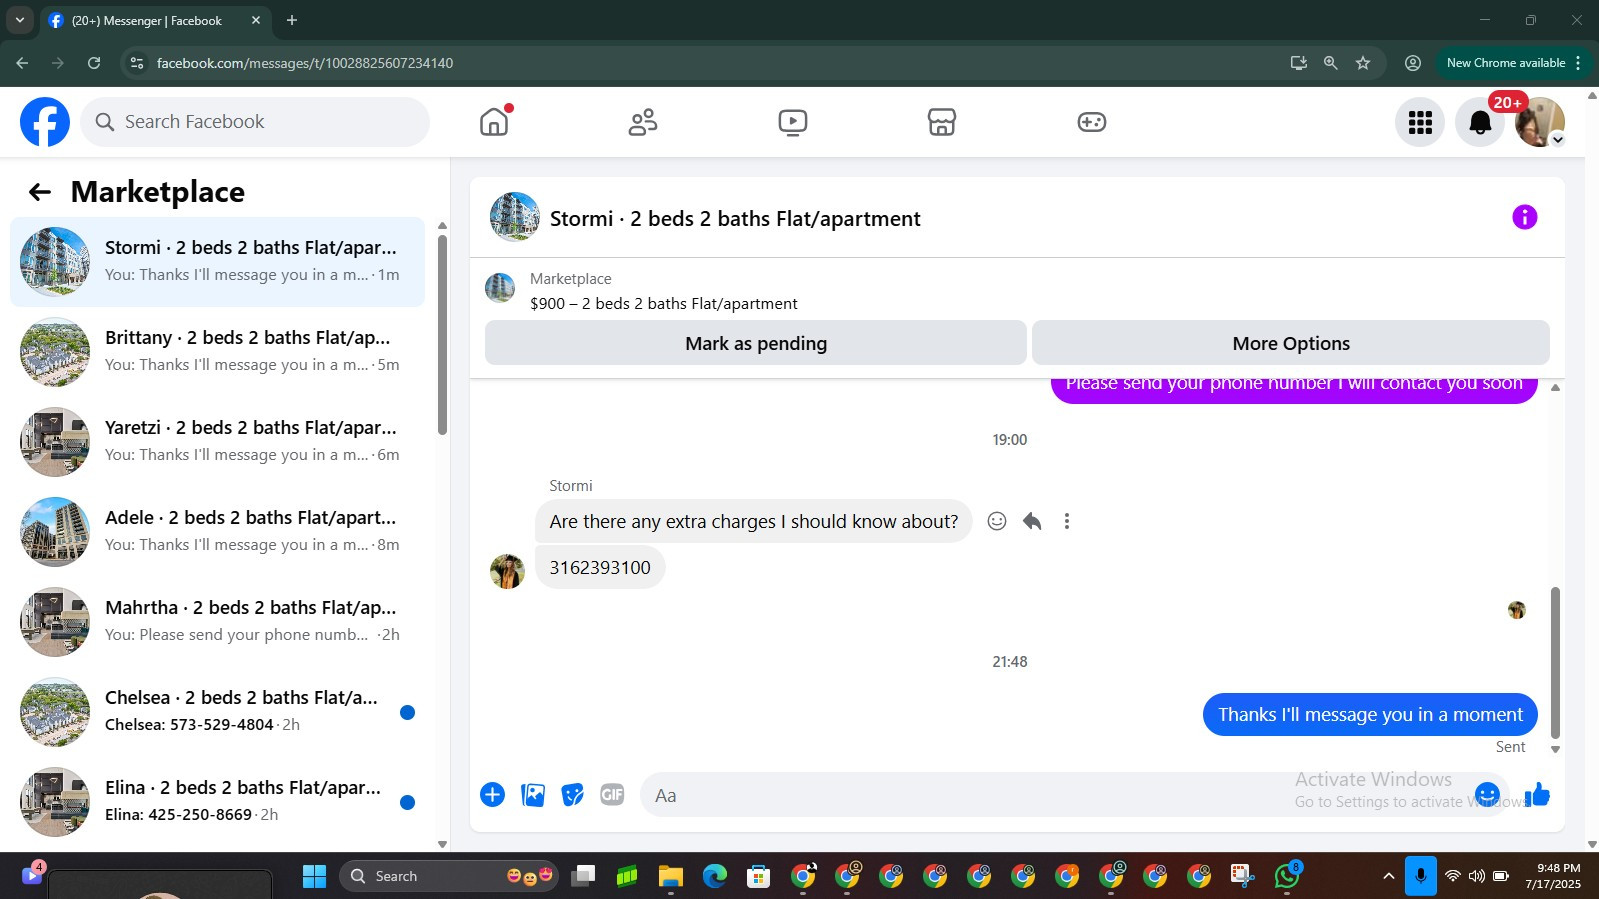Open the browser zoom magnifier icon

1330,62
